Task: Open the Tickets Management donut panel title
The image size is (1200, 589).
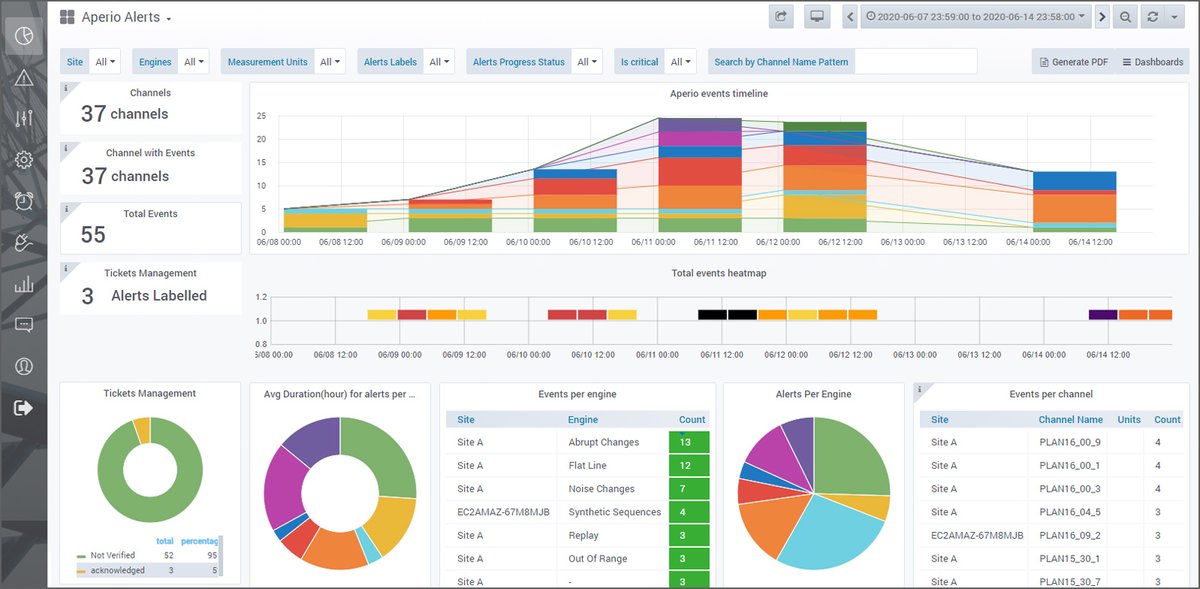Action: tap(150, 393)
